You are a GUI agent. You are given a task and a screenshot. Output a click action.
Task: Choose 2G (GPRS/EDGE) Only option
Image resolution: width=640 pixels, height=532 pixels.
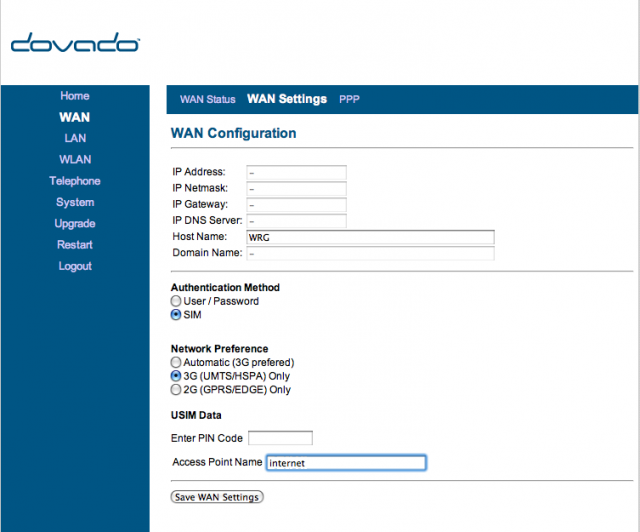tap(176, 390)
